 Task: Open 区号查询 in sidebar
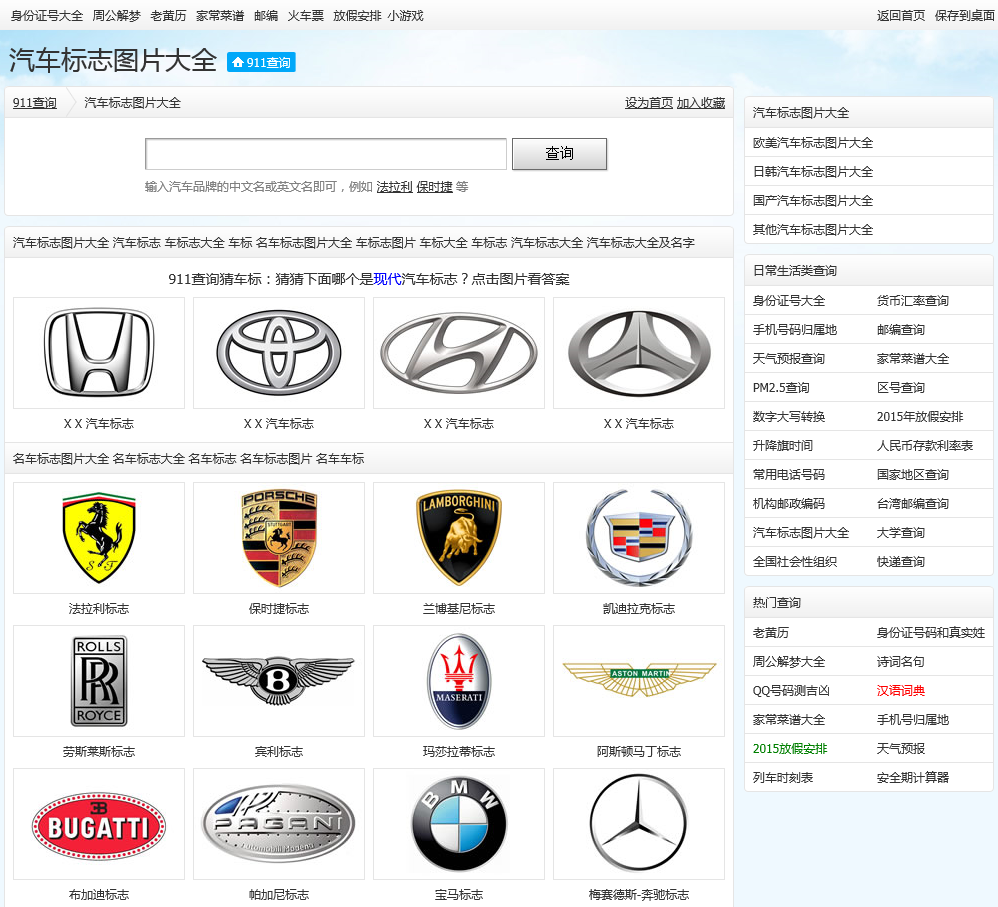pyautogui.click(x=901, y=388)
